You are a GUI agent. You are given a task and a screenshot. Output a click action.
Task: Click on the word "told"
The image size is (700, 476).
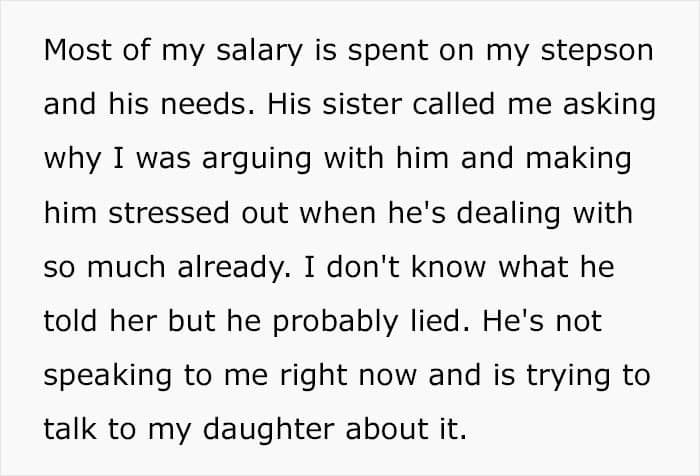click(71, 321)
